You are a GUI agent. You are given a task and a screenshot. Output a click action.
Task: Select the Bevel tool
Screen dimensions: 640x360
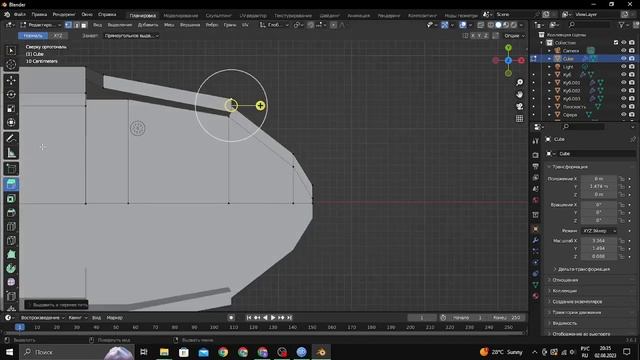point(11,212)
